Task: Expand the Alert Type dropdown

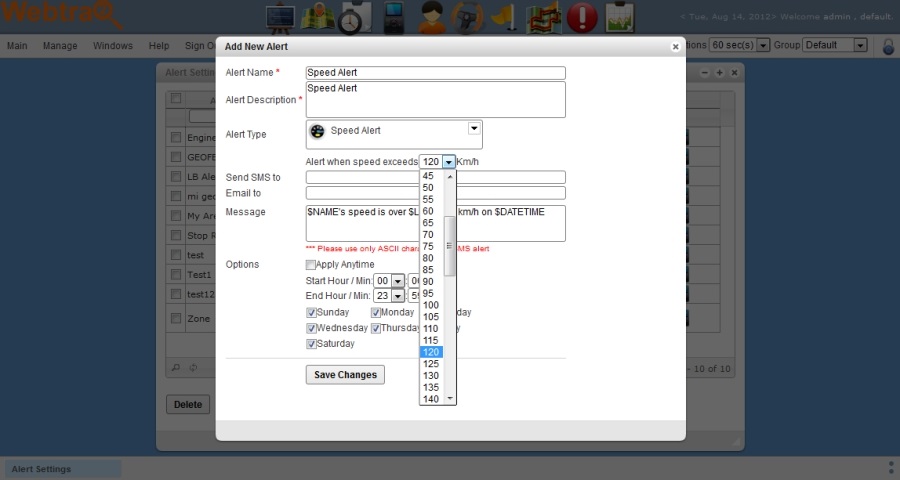Action: [474, 129]
